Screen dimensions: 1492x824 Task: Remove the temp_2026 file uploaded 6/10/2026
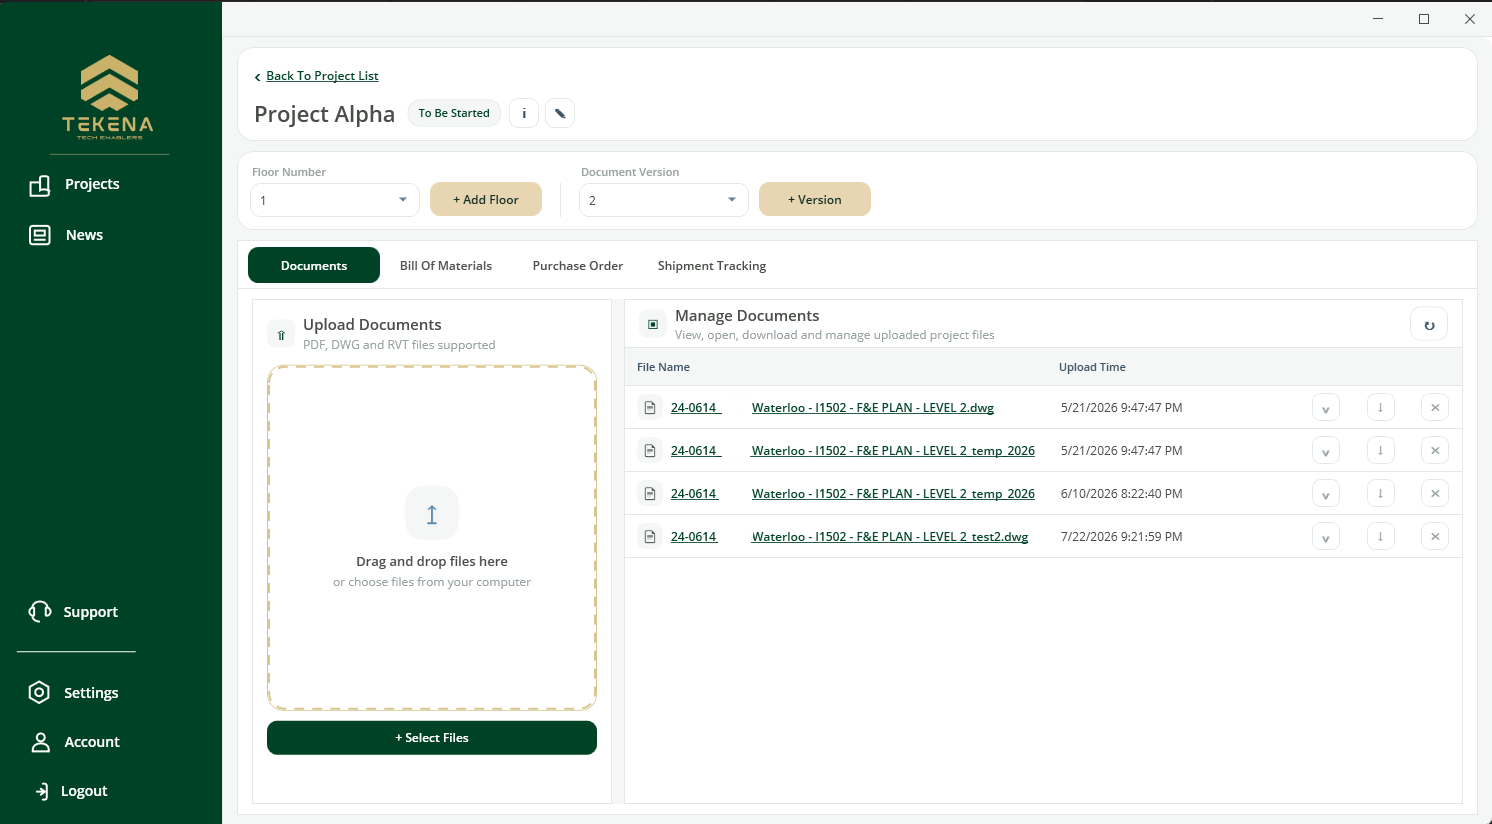coord(1435,494)
